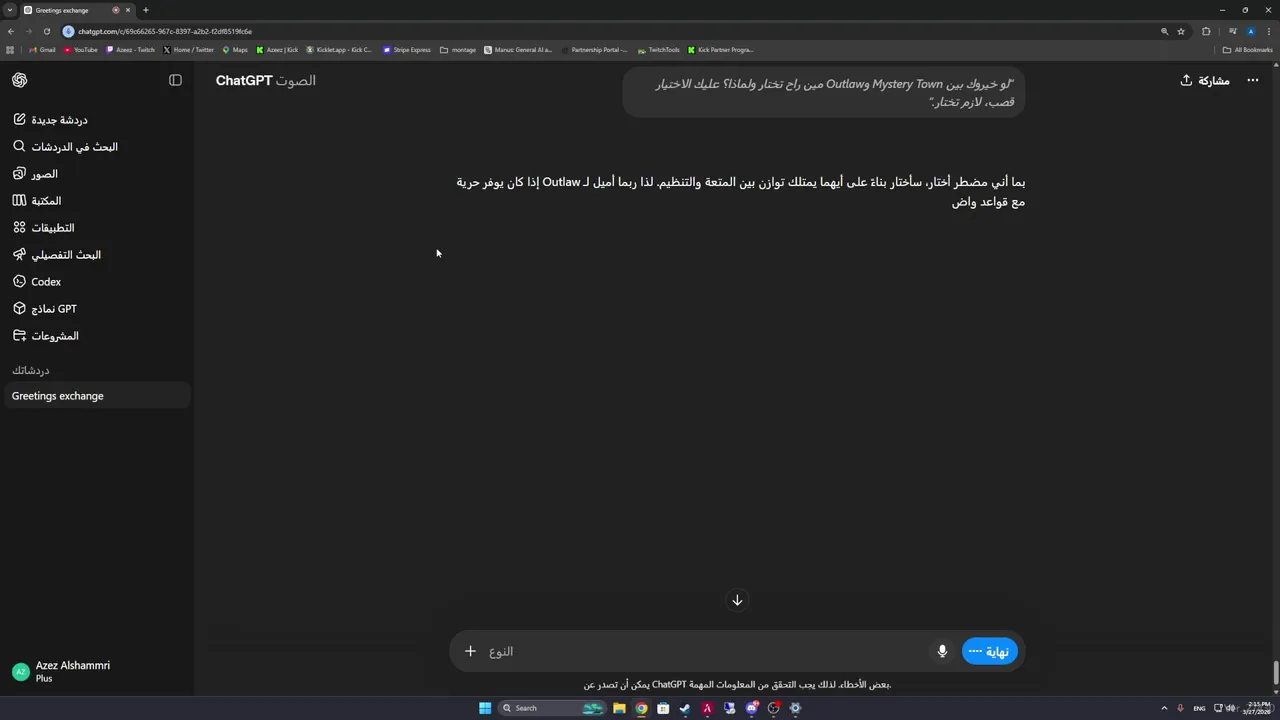Open Projects (المشروعات) in the sidebar
The height and width of the screenshot is (720, 1280).
46,336
